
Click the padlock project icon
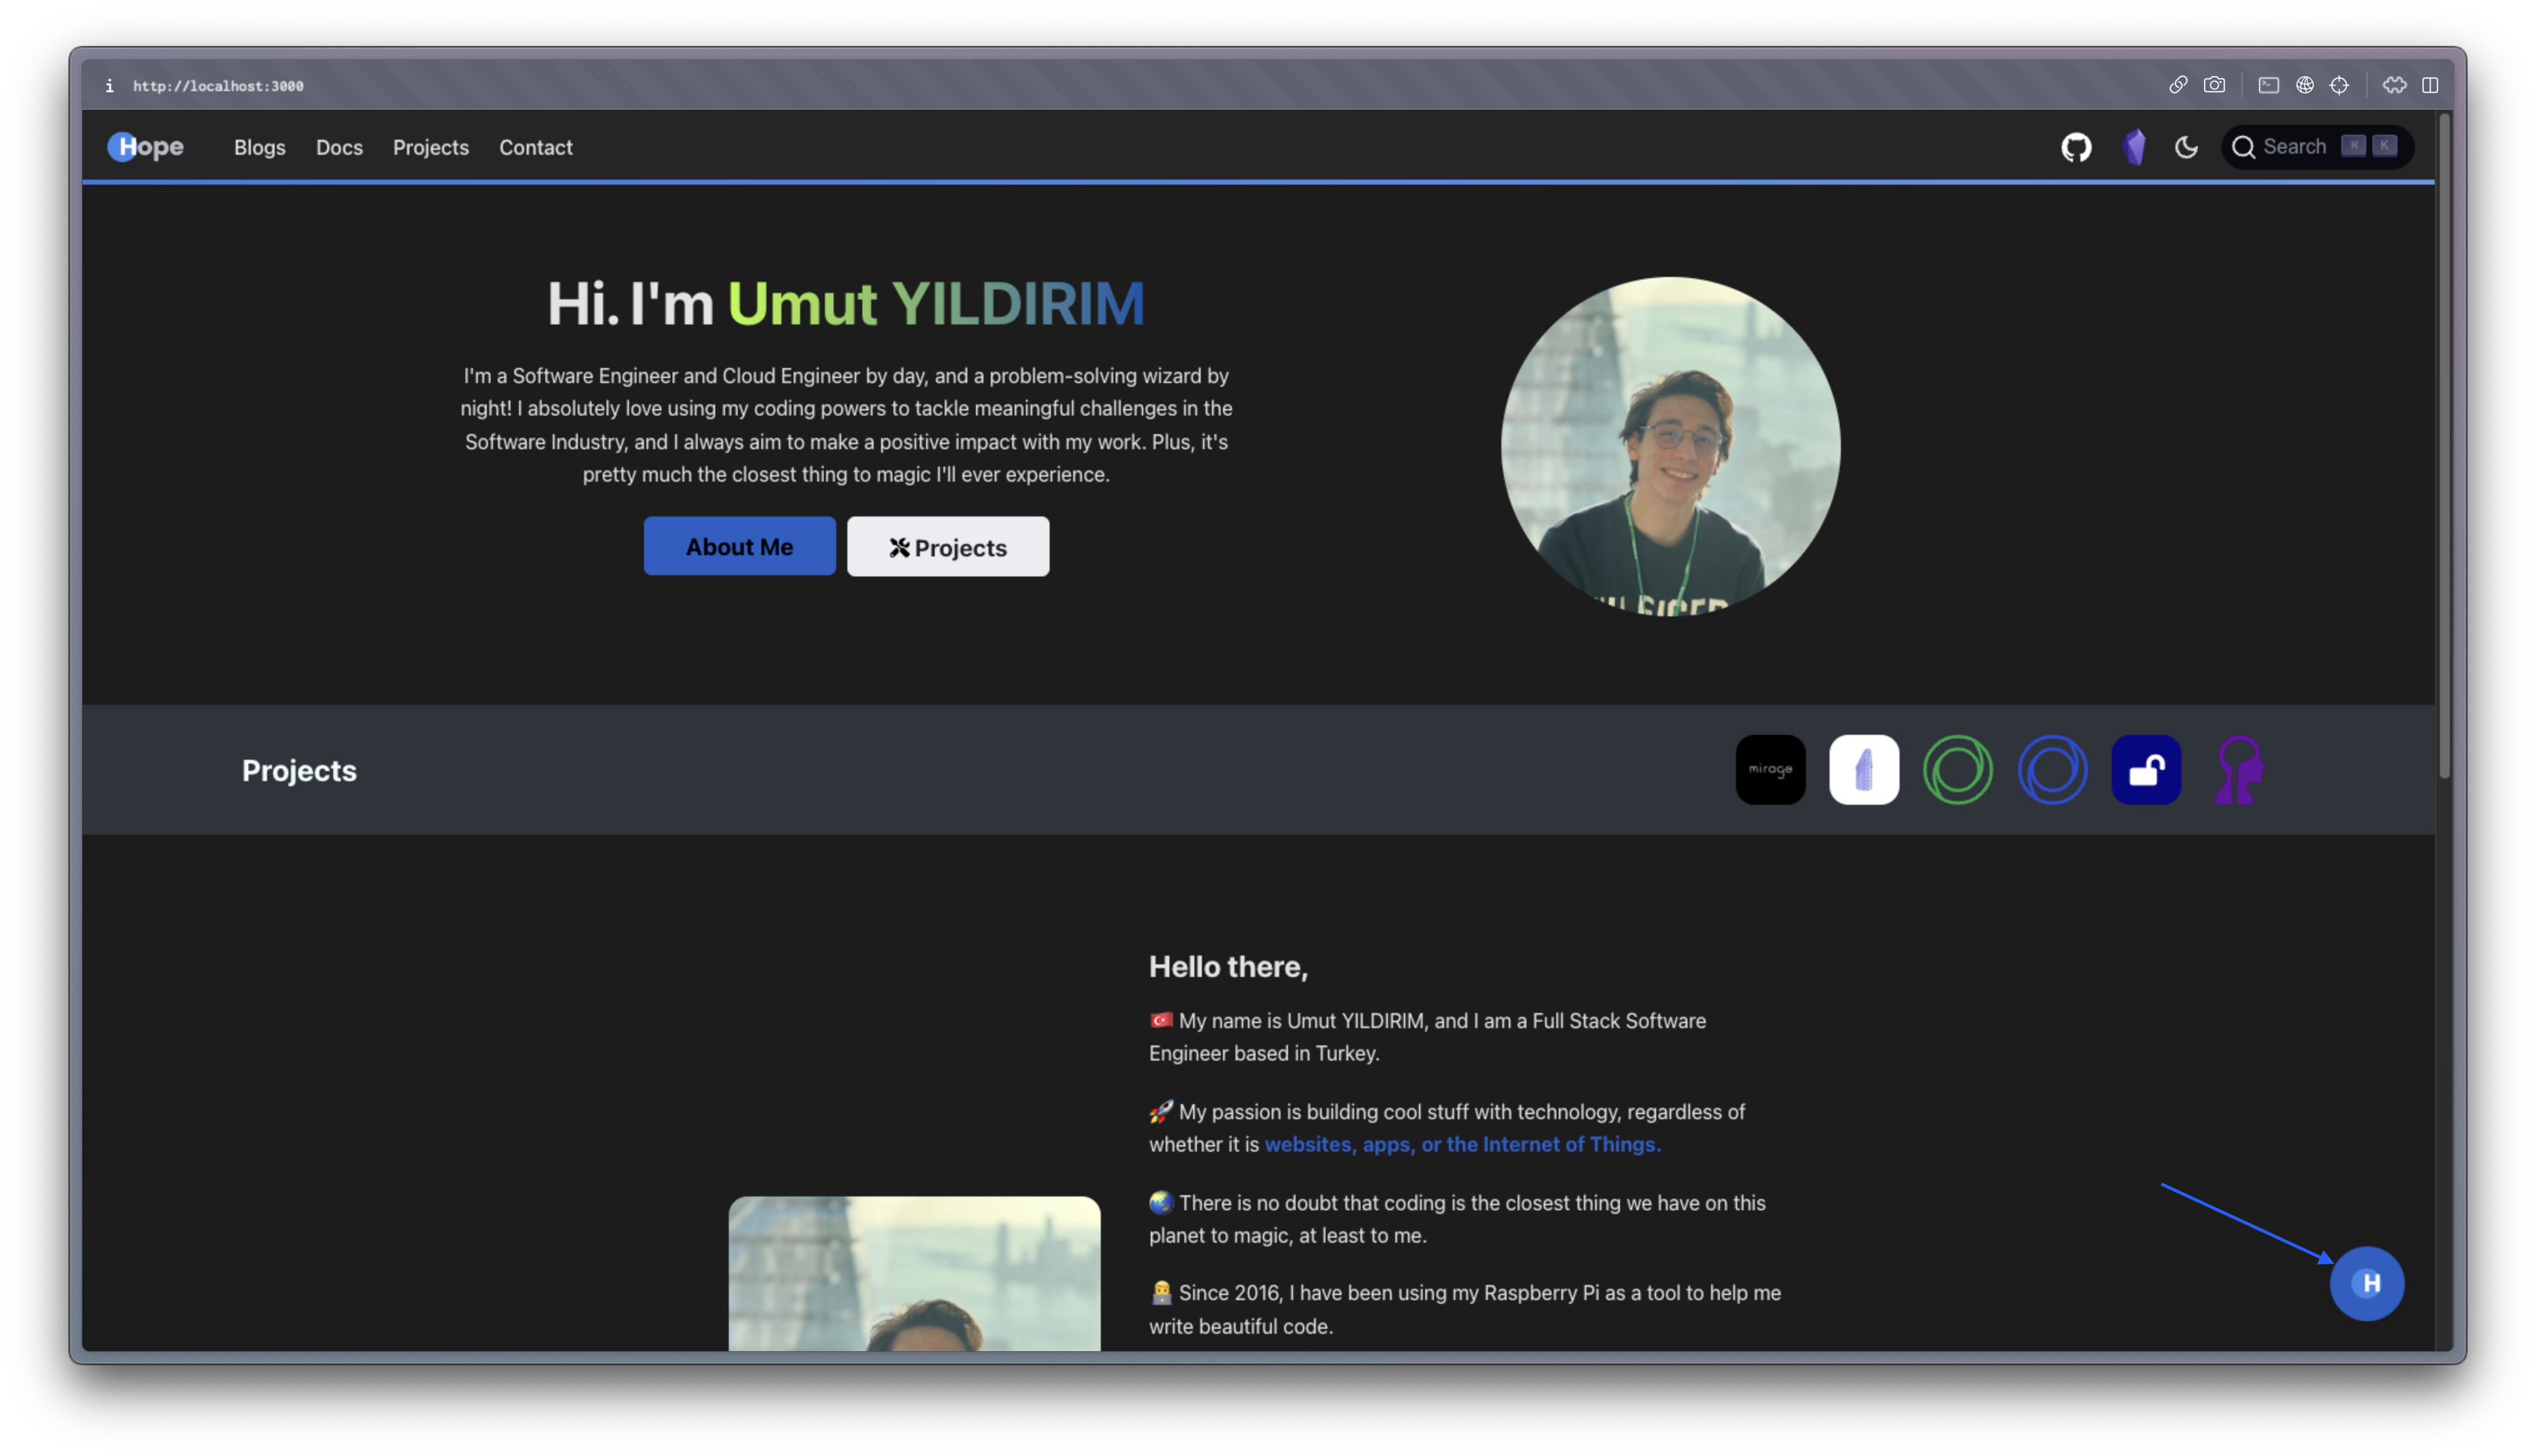pyautogui.click(x=2145, y=770)
